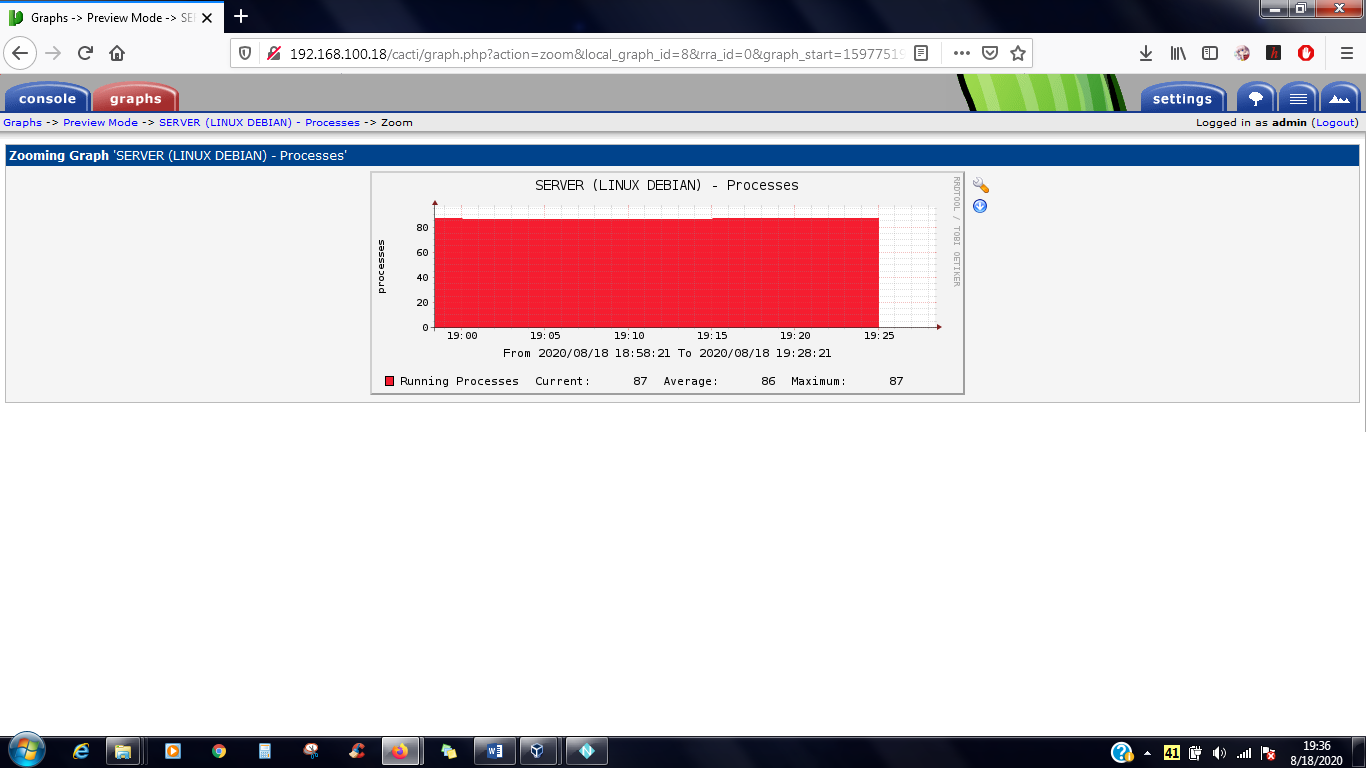Open the graph properties wrench icon
The image size is (1366, 768).
point(980,186)
